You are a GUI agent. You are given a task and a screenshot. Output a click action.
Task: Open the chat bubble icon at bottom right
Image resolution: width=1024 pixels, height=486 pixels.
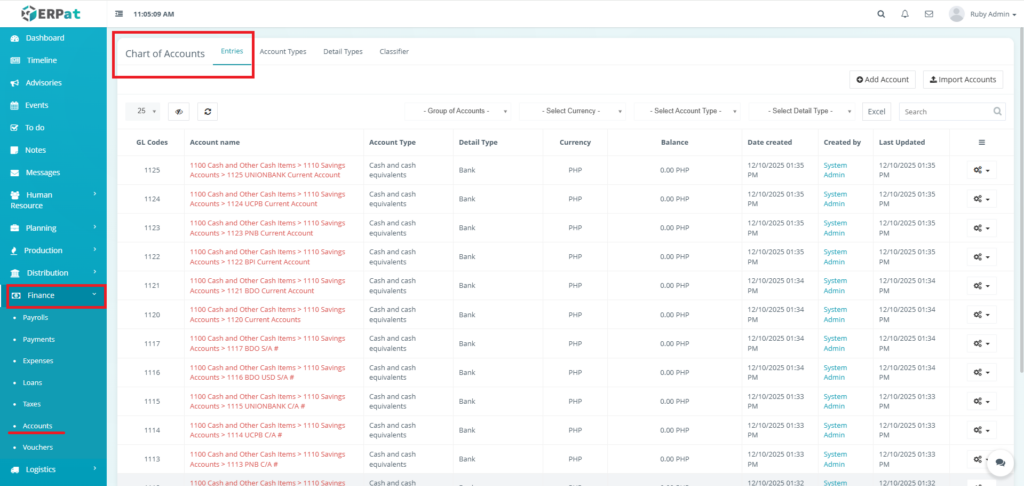tap(997, 465)
